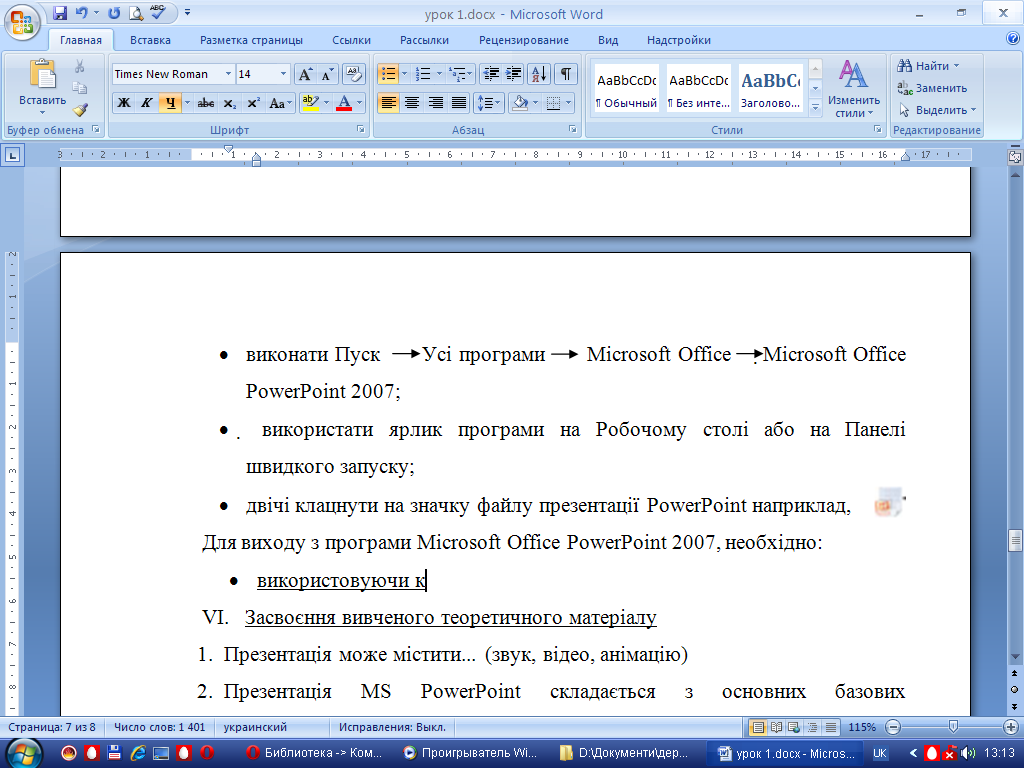Toggle show paragraph marks ¶
1024x768 pixels.
(x=566, y=74)
